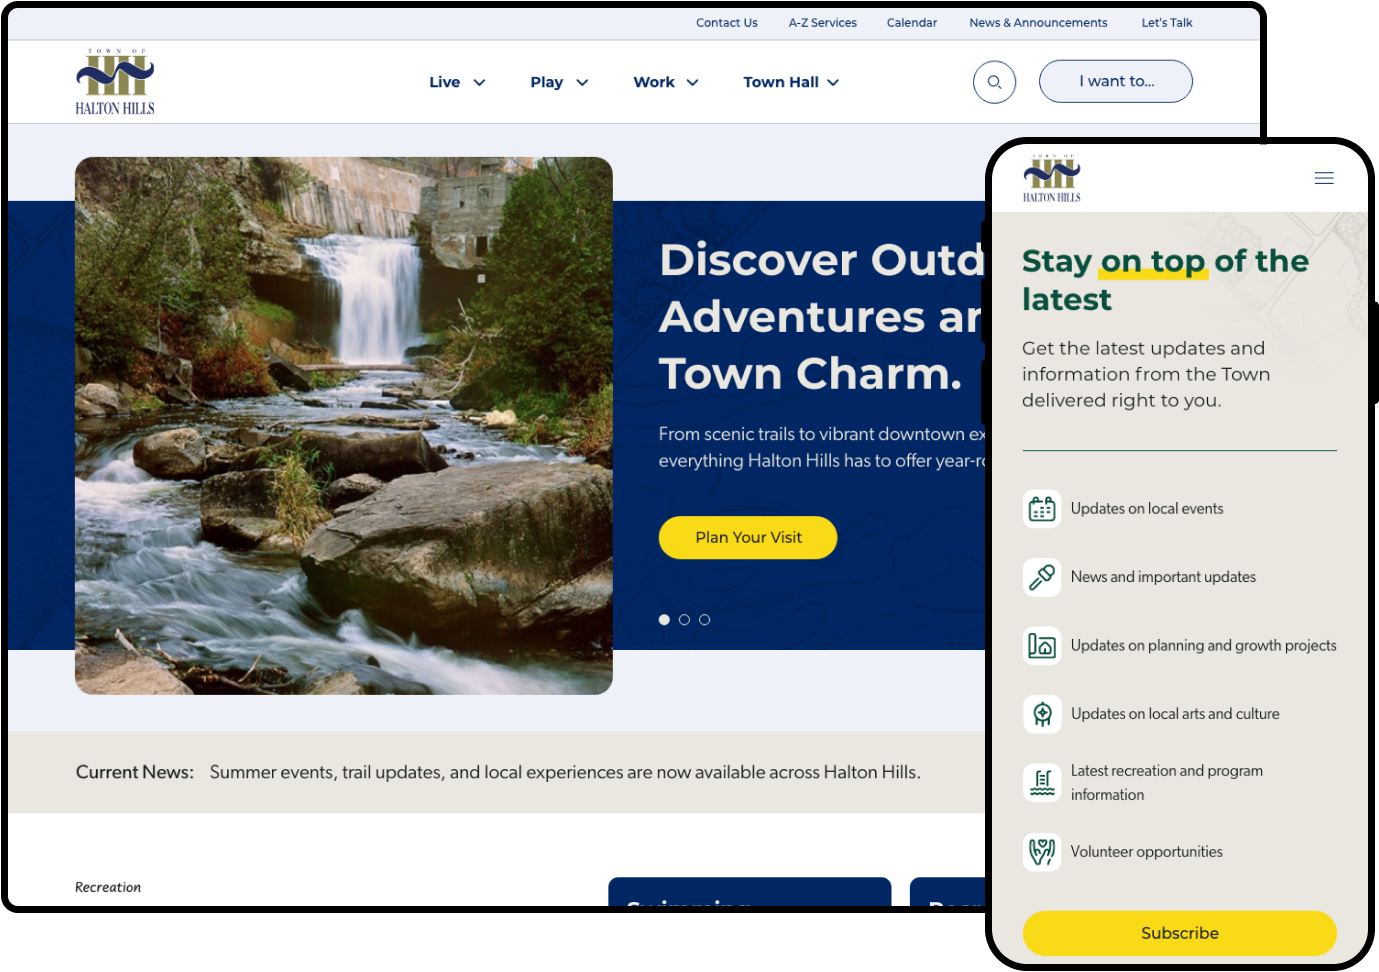Click the Halton Hills logo on desktop
Screen dimensions: 1379x972
tap(115, 82)
